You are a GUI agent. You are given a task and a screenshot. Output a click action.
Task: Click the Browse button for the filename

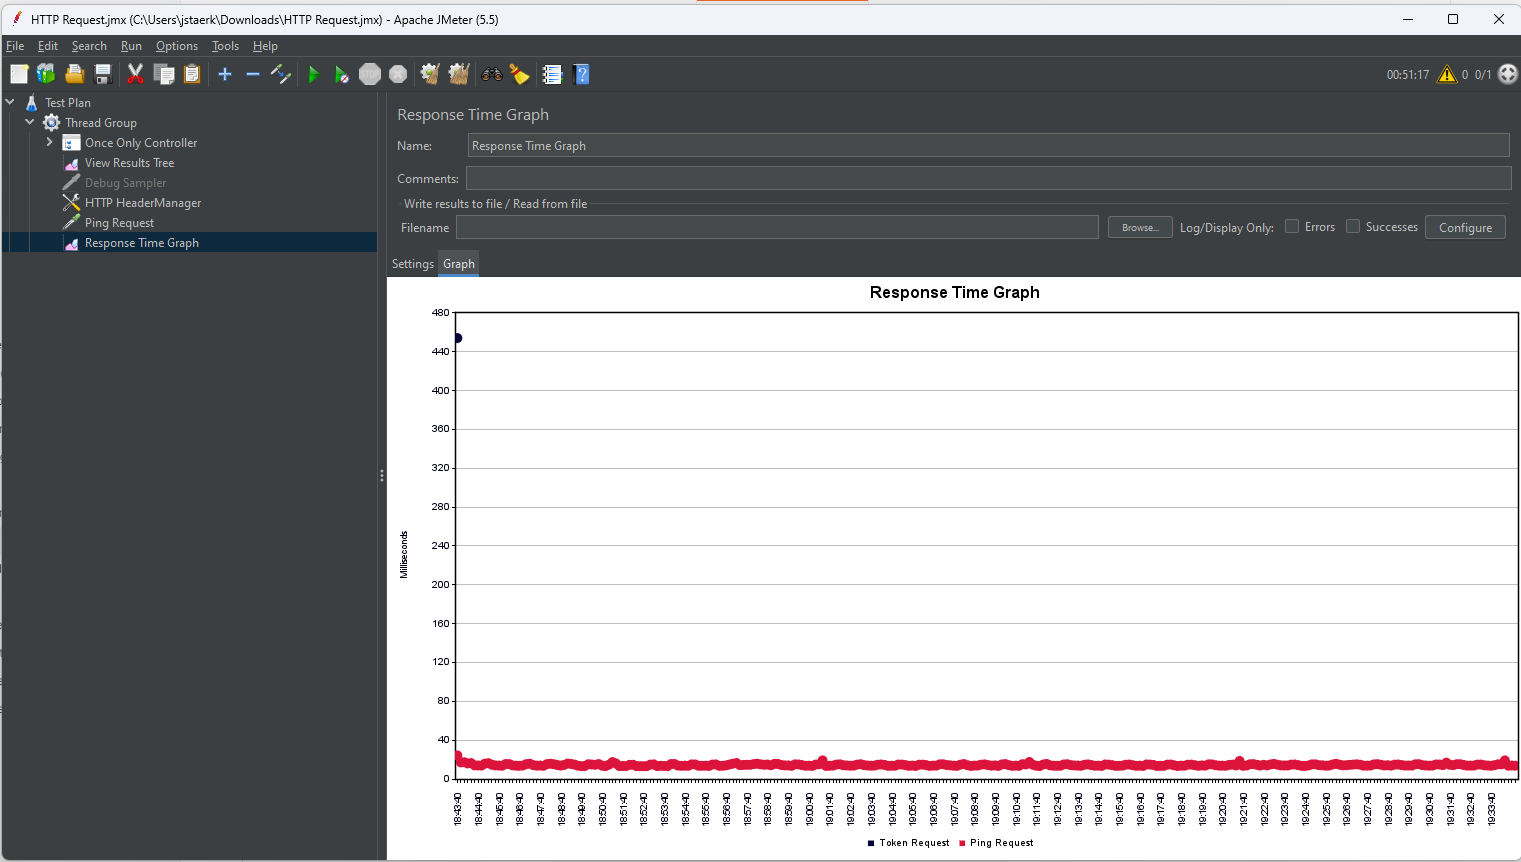pos(1139,227)
